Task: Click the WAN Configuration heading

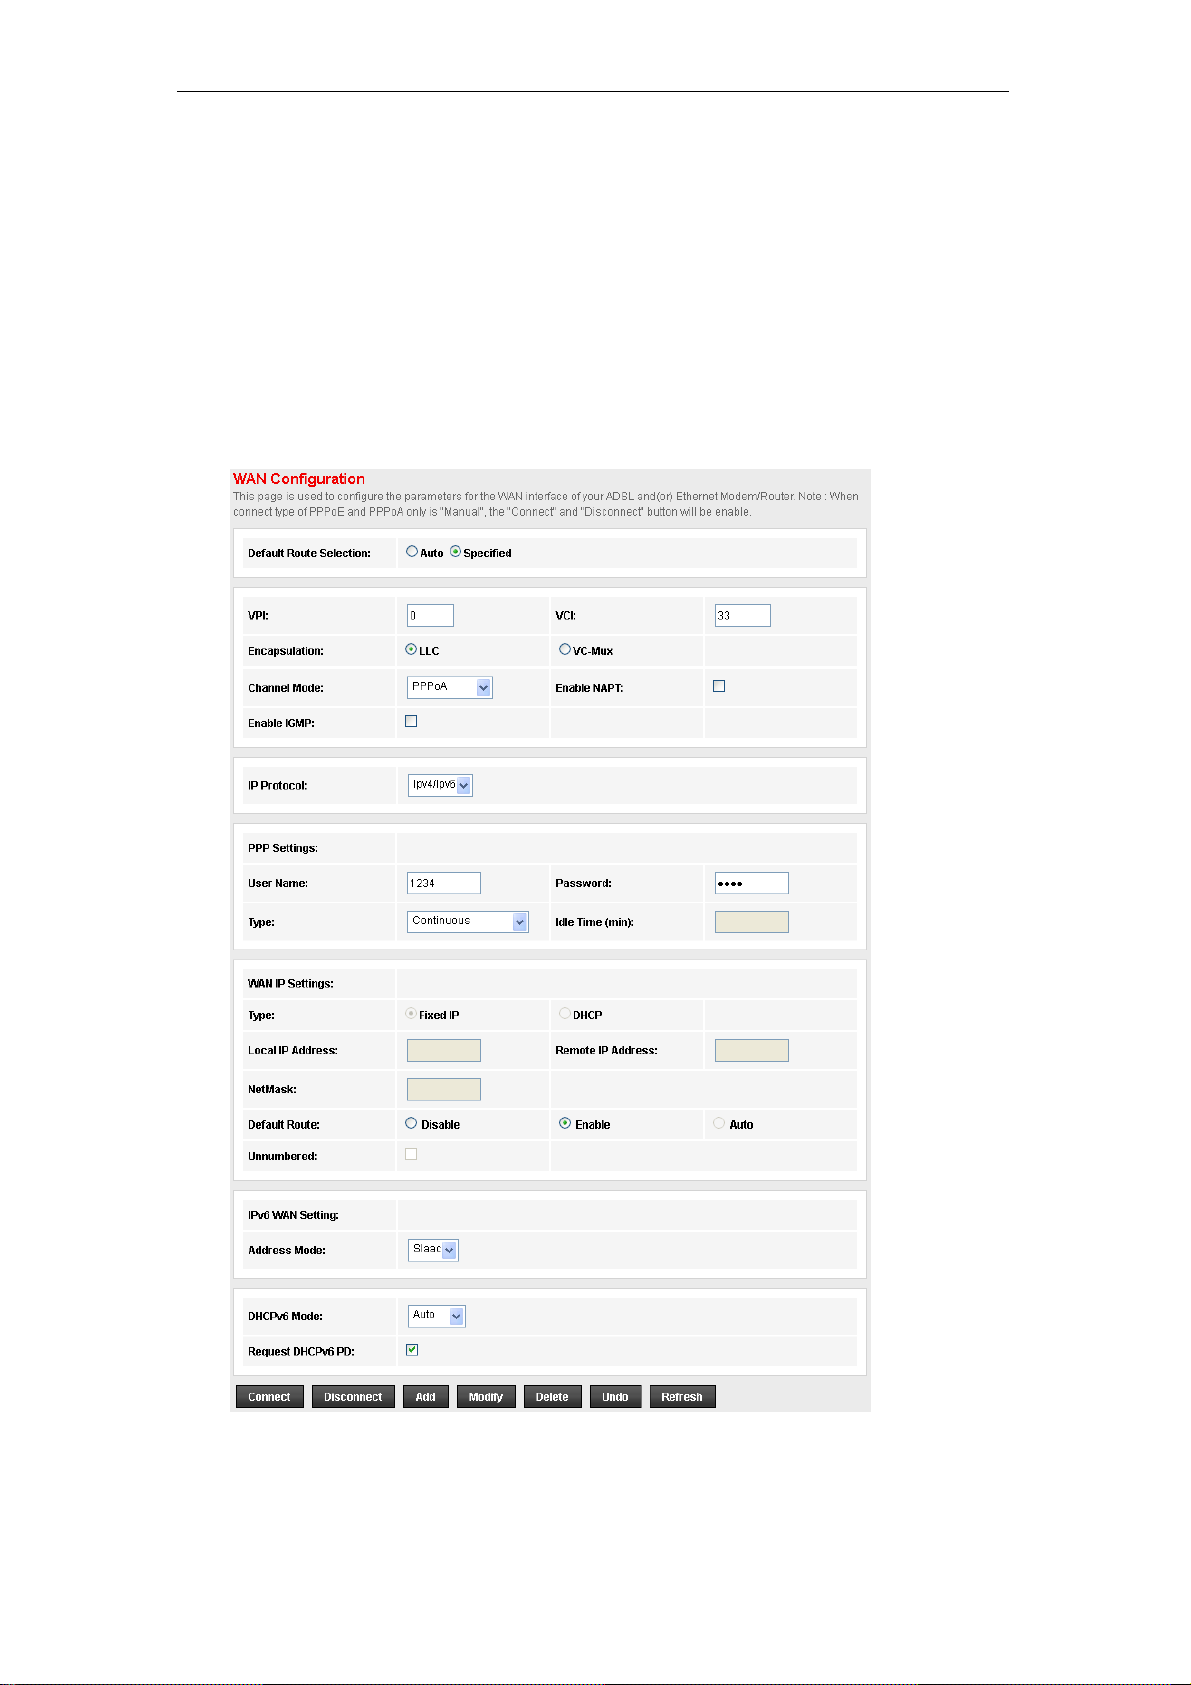Action: click(x=299, y=479)
